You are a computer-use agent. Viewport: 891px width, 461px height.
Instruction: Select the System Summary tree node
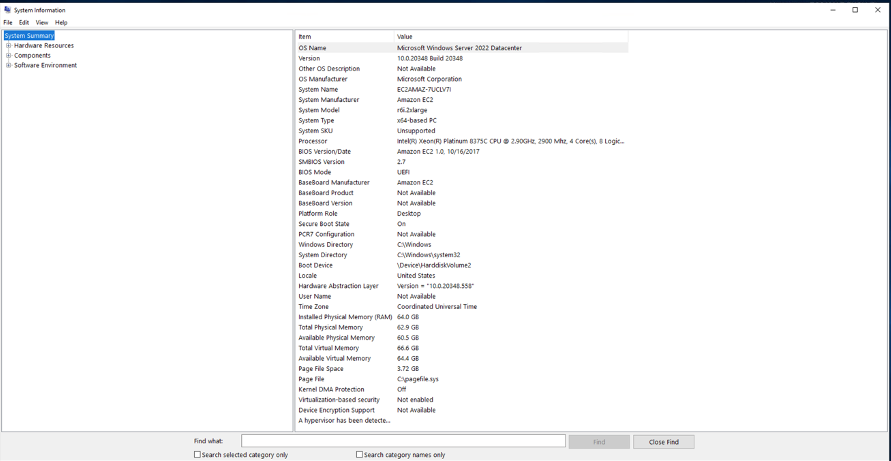click(29, 35)
